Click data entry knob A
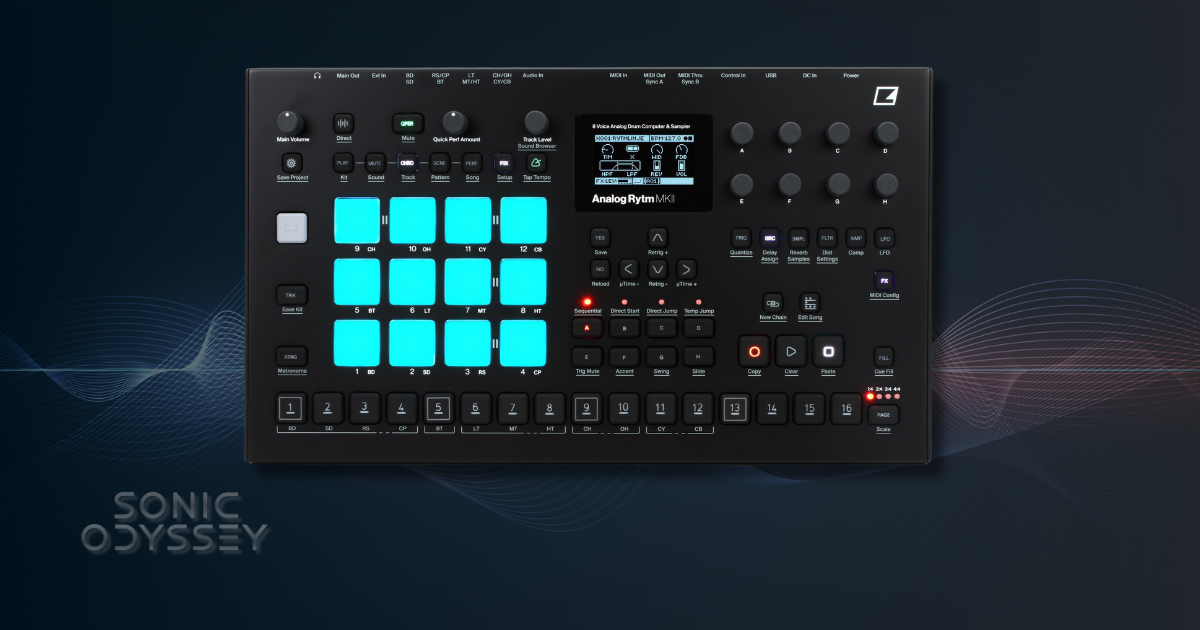The width and height of the screenshot is (1200, 630). click(742, 133)
